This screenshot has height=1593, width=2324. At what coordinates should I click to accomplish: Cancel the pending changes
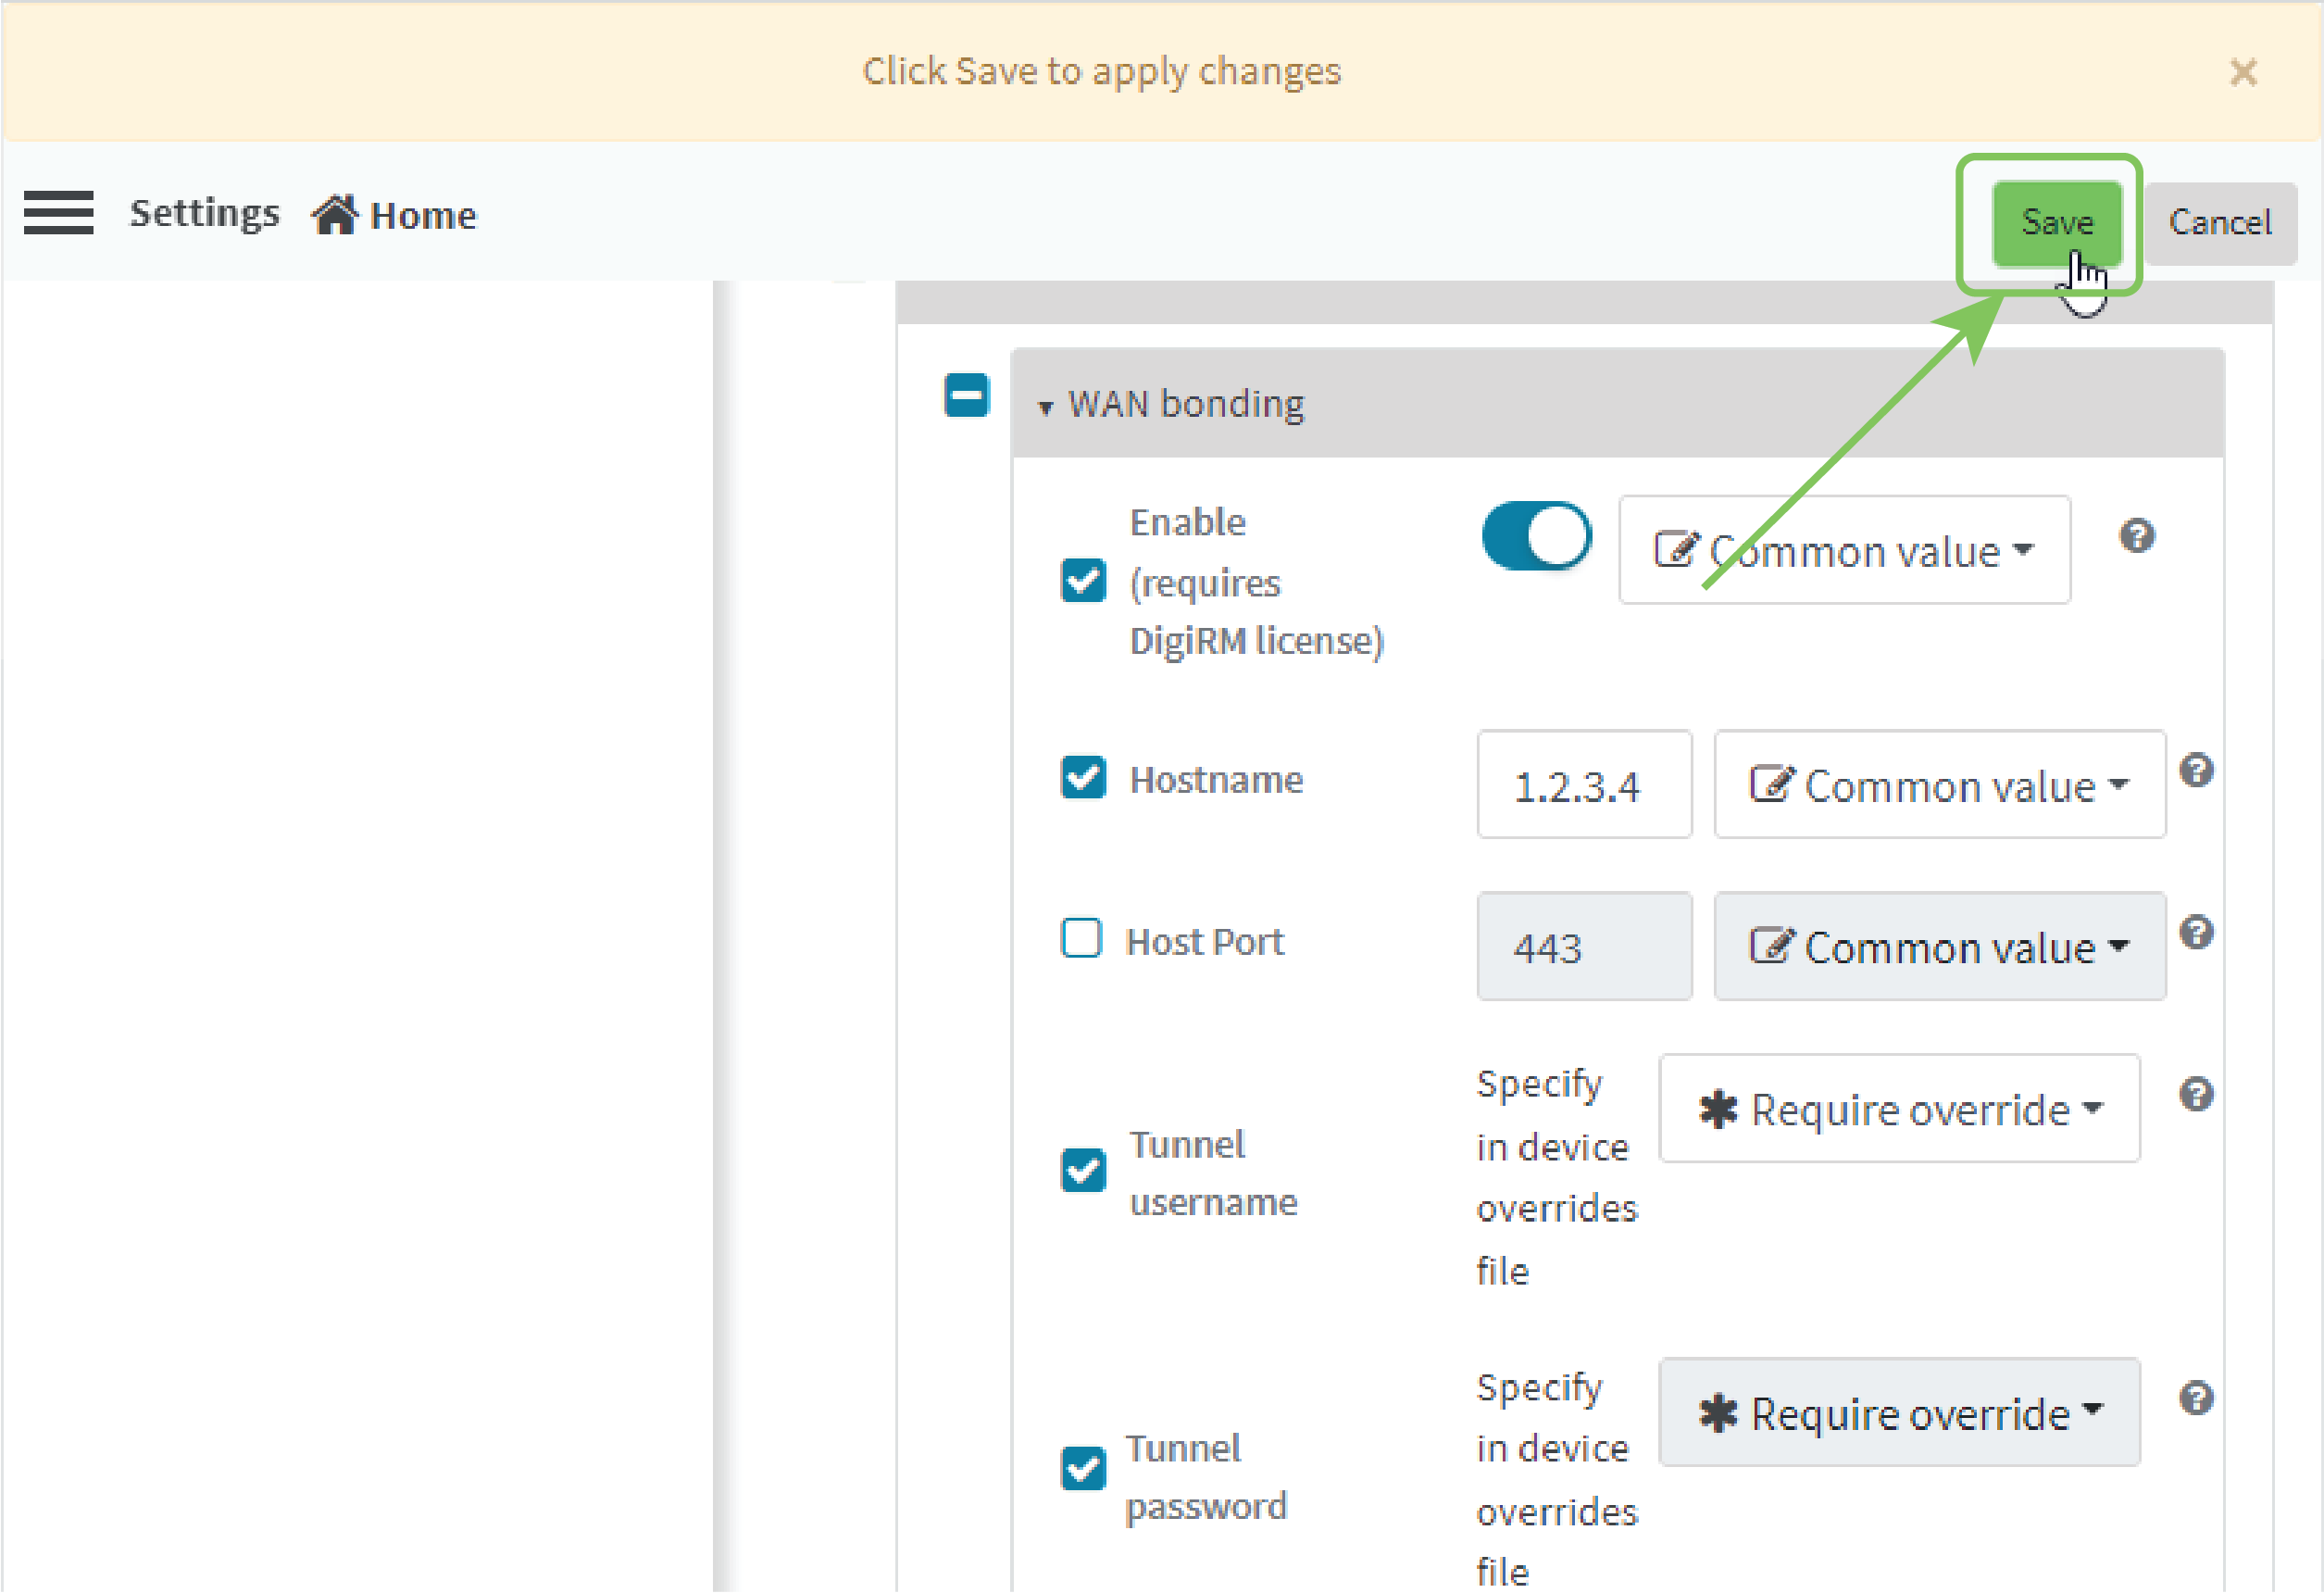pyautogui.click(x=2220, y=222)
